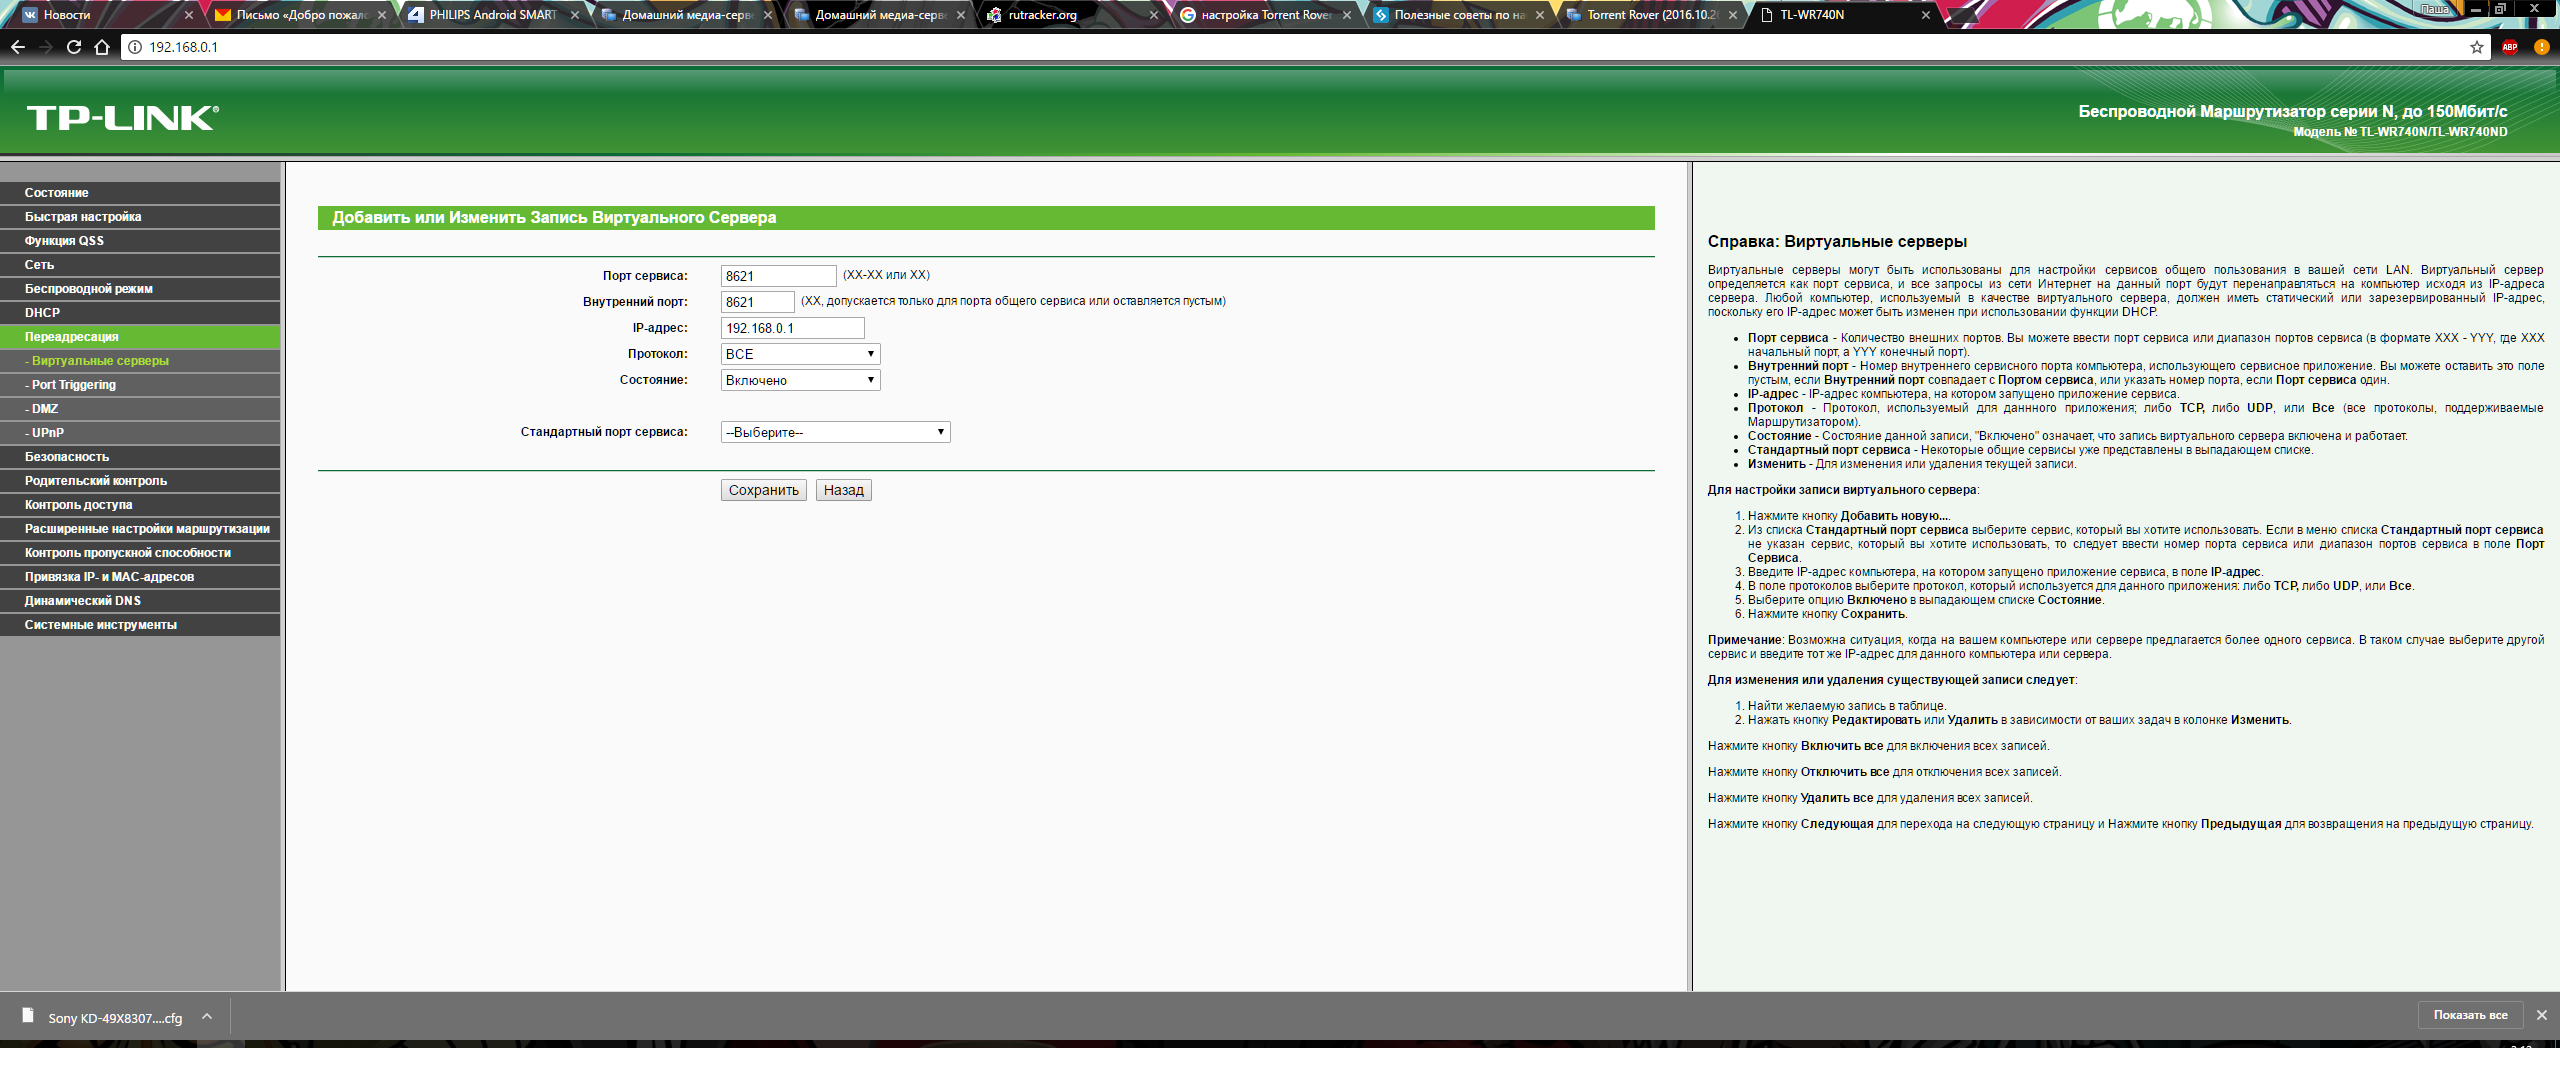The width and height of the screenshot is (2560, 1080).
Task: Reload the router page
Action: click(x=73, y=47)
